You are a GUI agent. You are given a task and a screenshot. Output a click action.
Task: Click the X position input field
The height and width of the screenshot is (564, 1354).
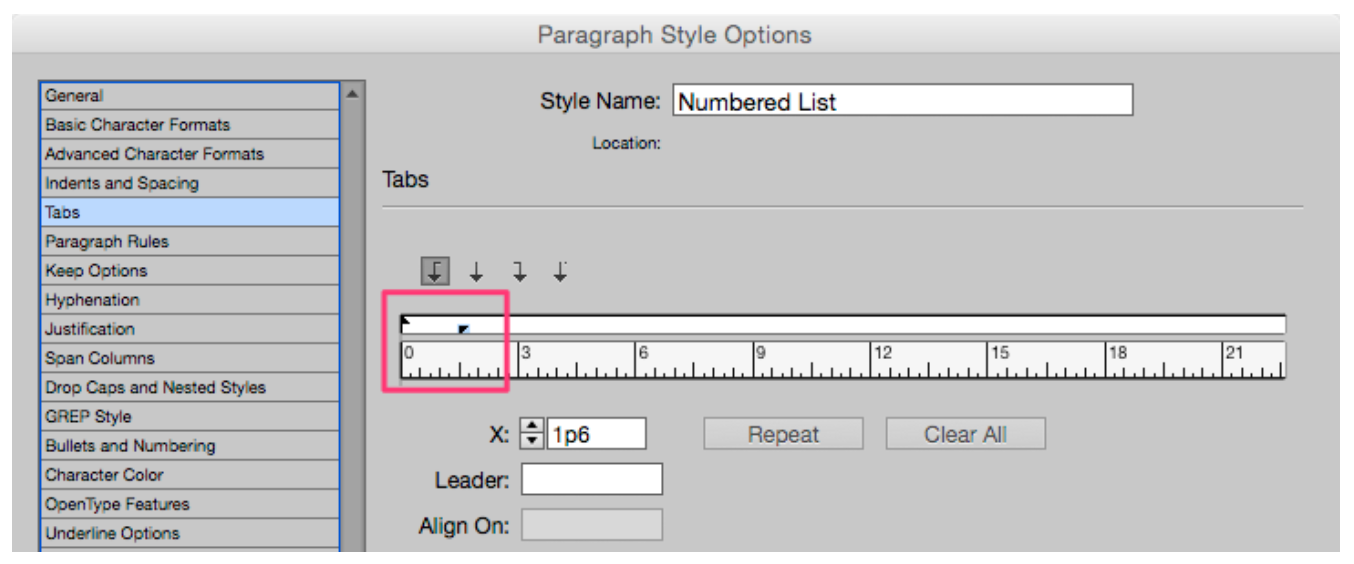(x=596, y=434)
